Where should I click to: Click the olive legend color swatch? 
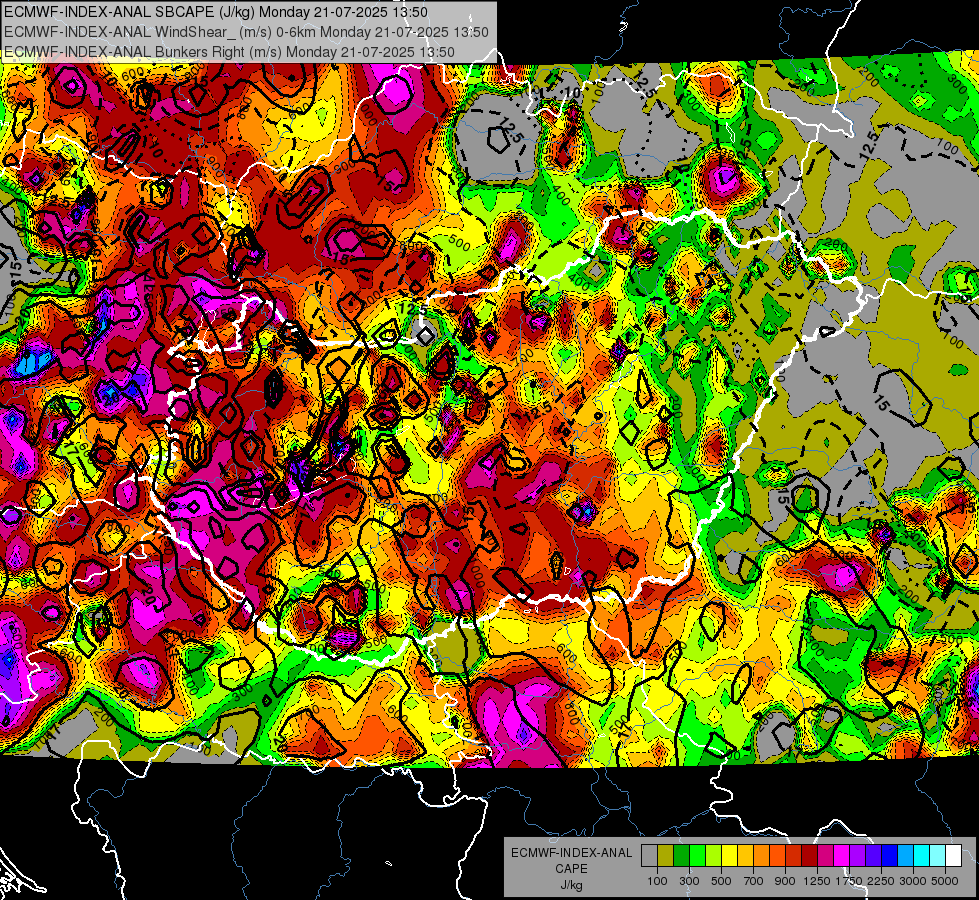click(666, 856)
